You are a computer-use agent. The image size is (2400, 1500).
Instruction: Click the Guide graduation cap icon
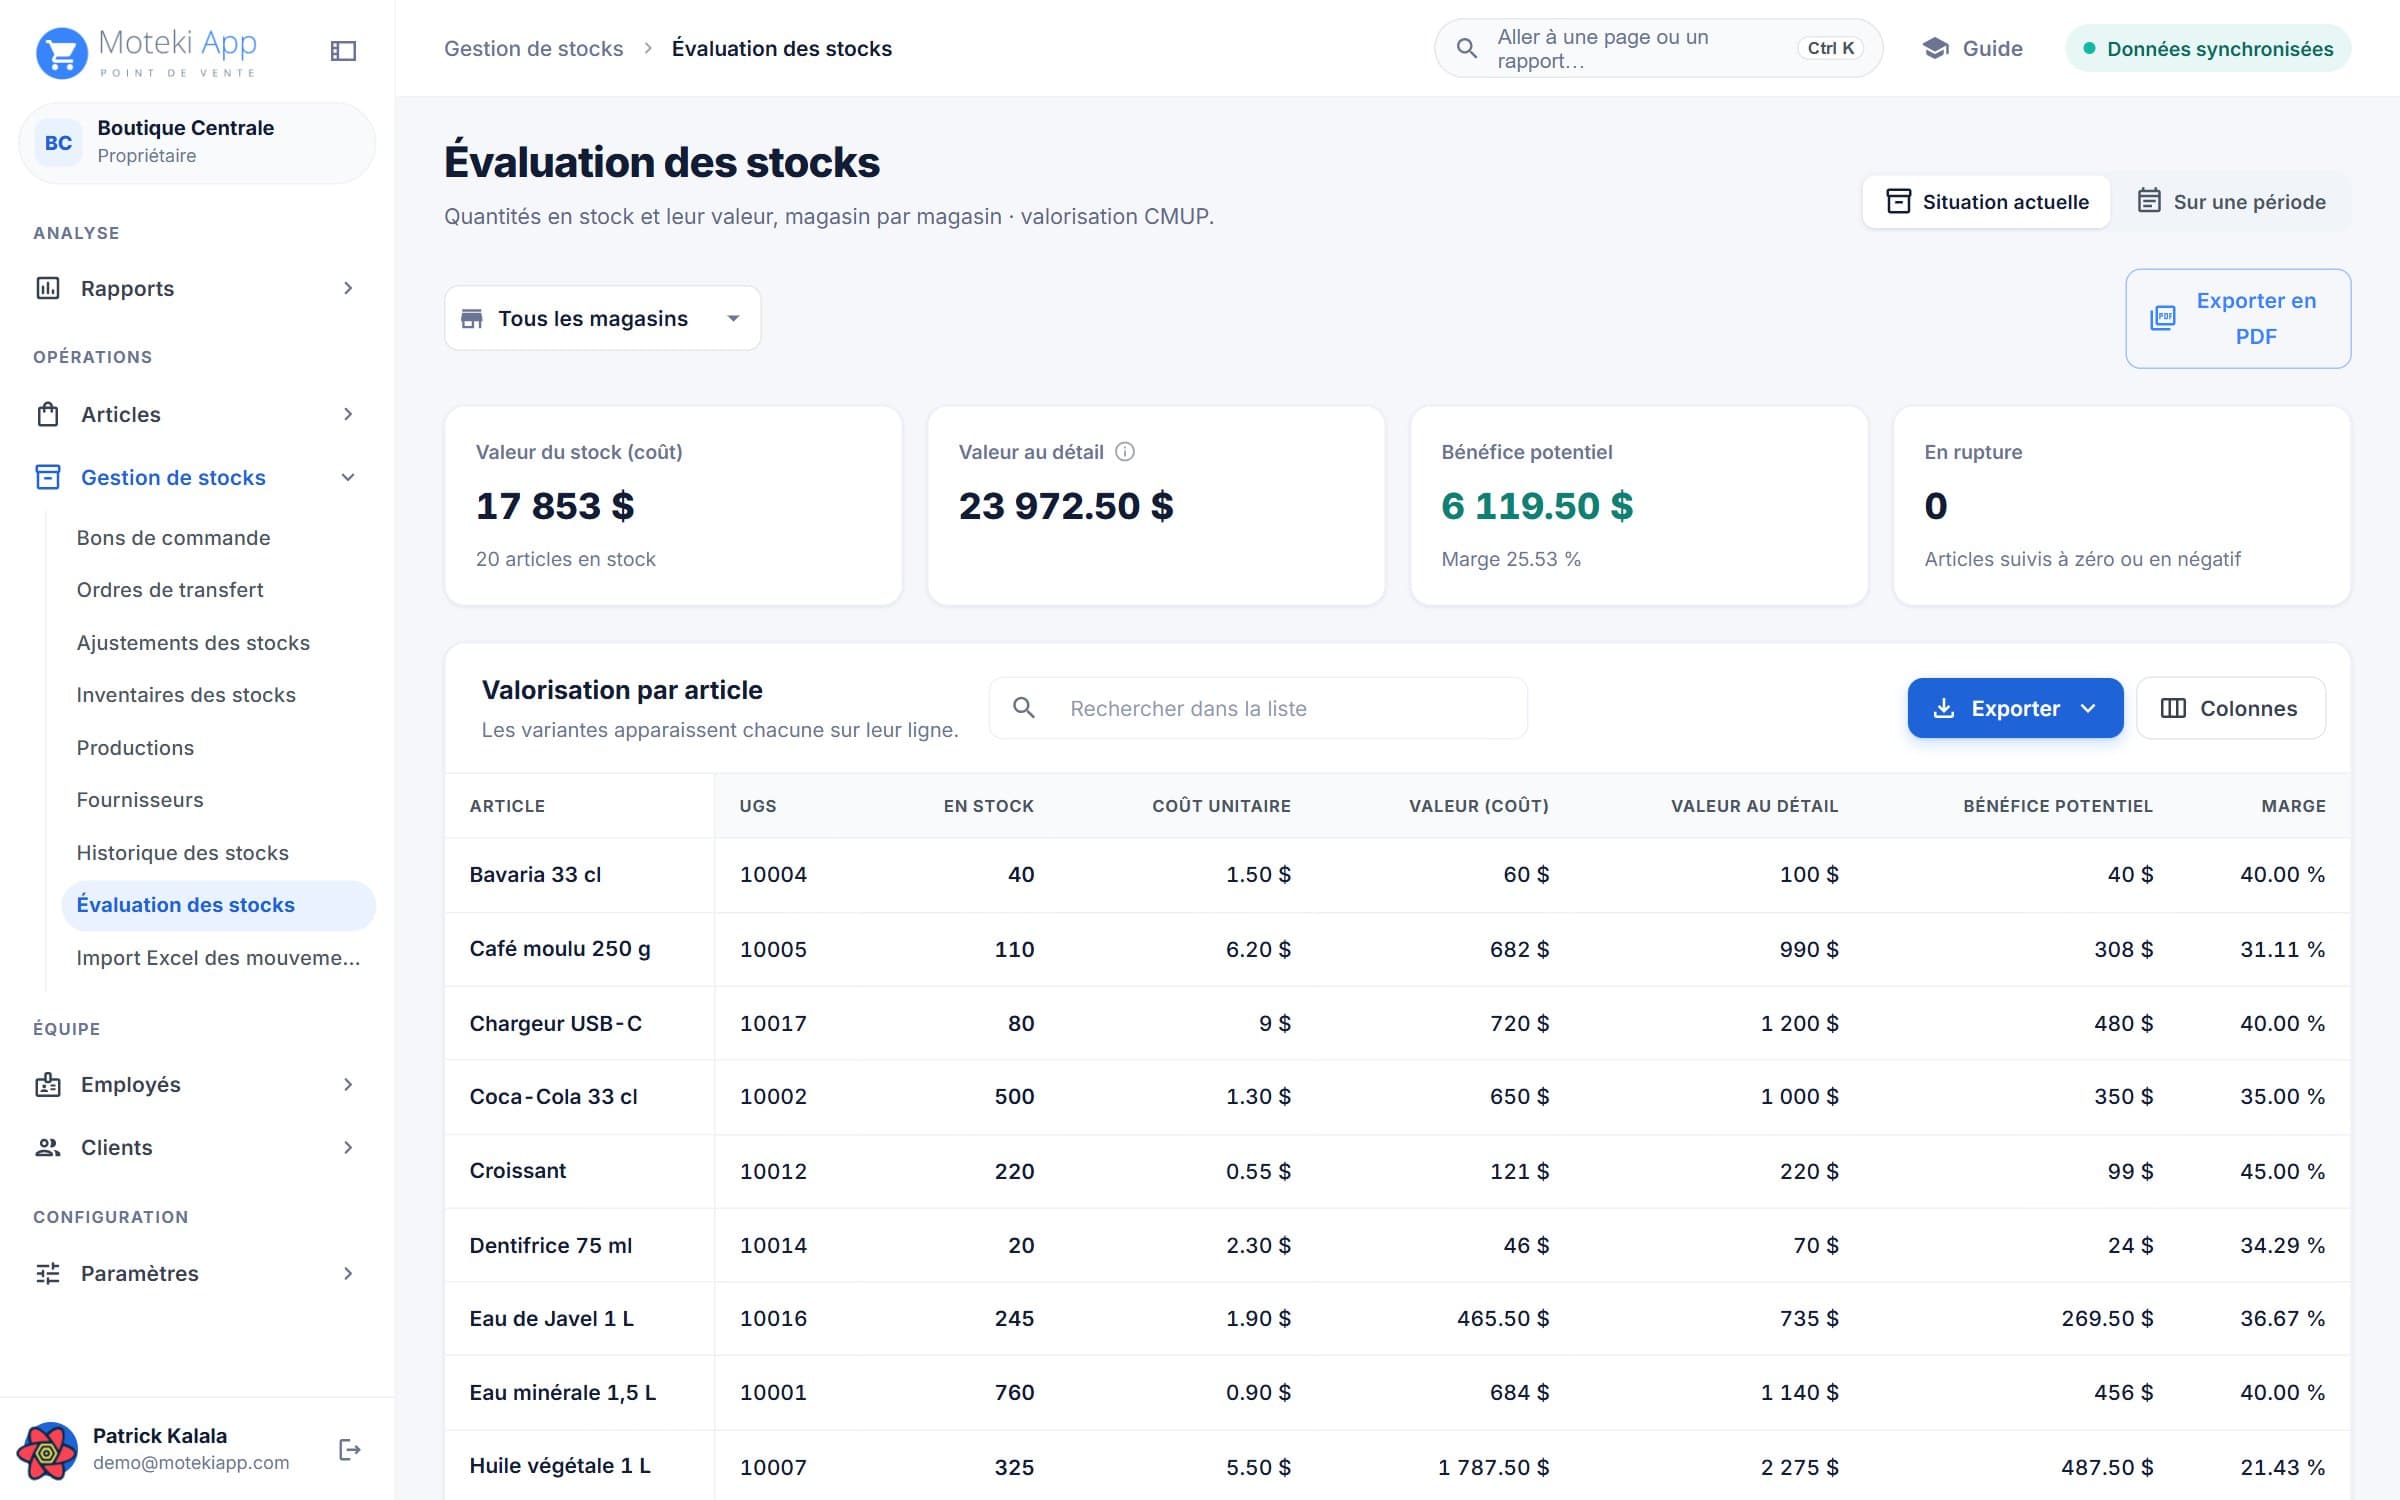tap(1935, 48)
